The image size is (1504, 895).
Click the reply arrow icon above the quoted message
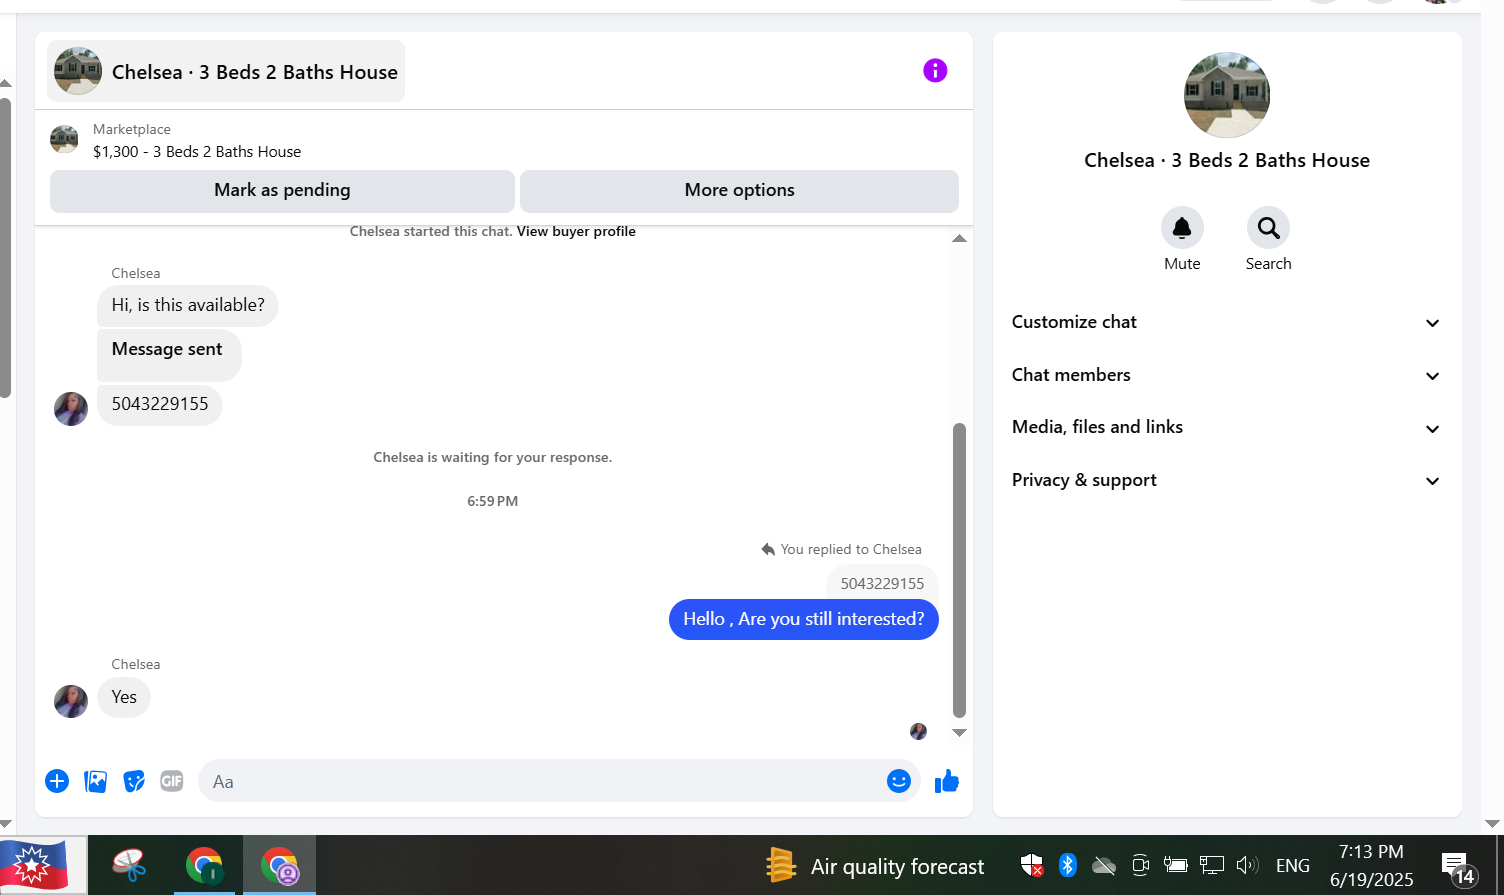click(x=768, y=549)
